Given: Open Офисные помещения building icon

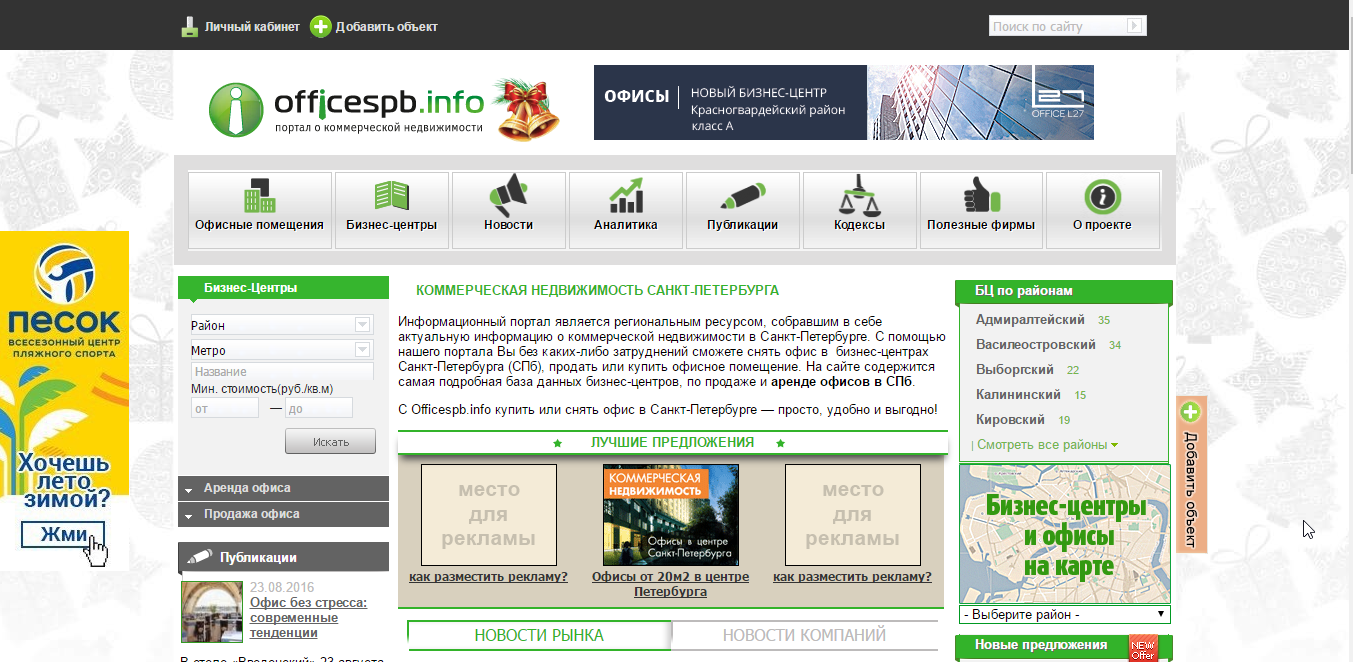Looking at the screenshot, I should pos(259,195).
